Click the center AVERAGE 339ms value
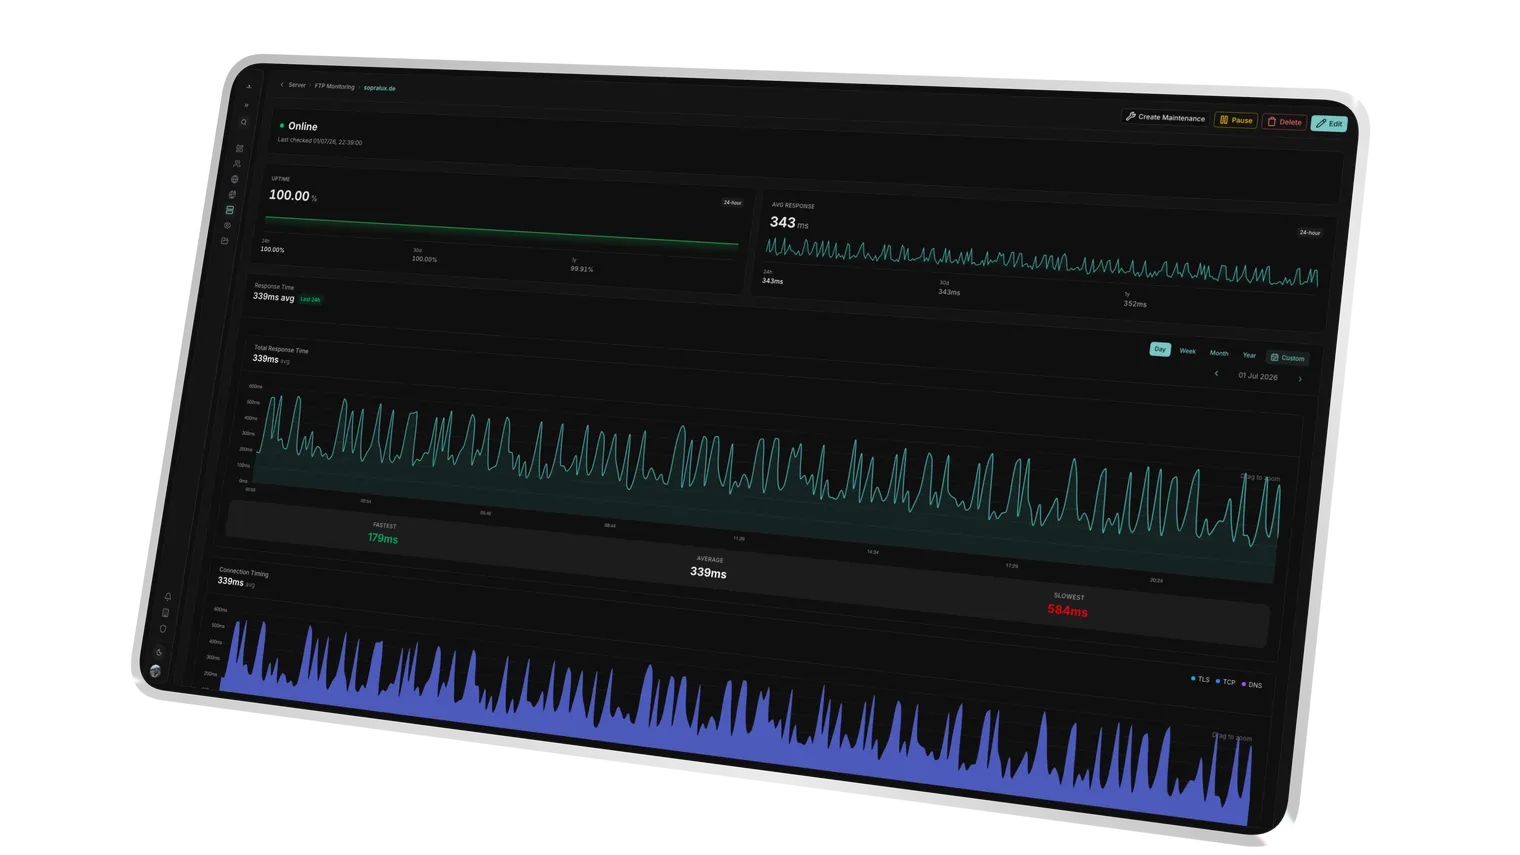The image size is (1520, 855). click(x=708, y=573)
